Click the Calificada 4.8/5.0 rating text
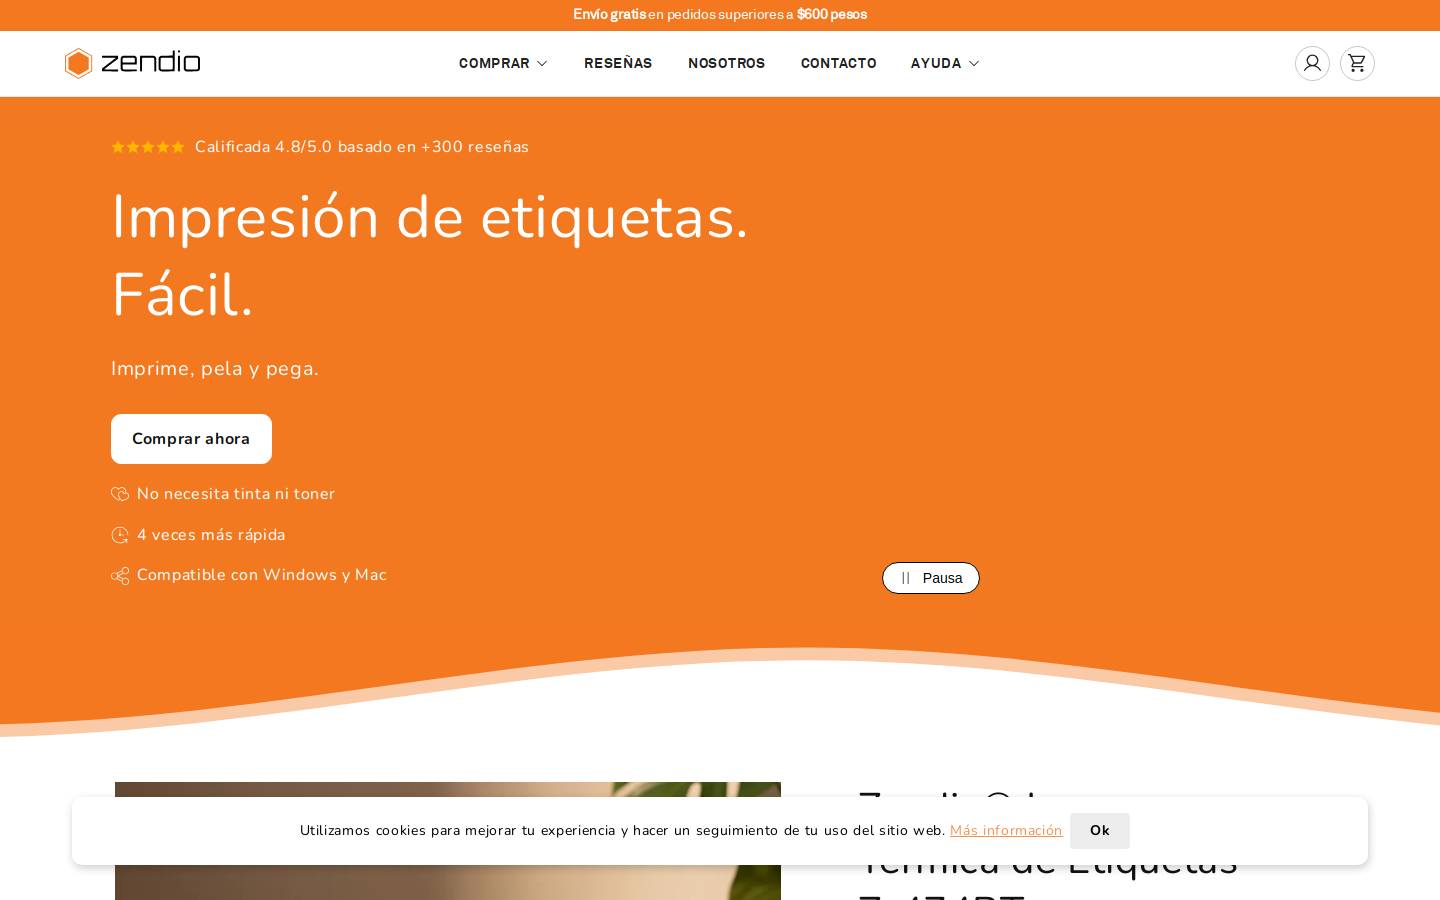Screen dimensions: 1440x900 click(x=362, y=147)
